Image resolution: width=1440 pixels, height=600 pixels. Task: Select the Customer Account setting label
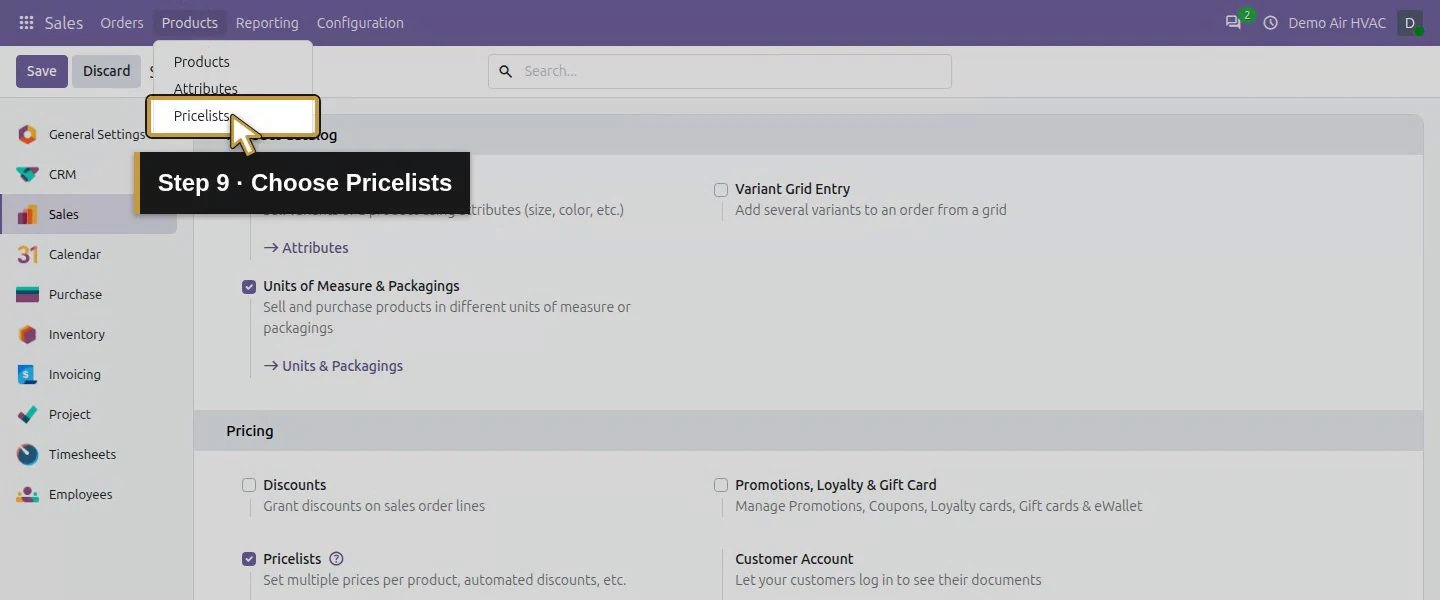(x=794, y=559)
